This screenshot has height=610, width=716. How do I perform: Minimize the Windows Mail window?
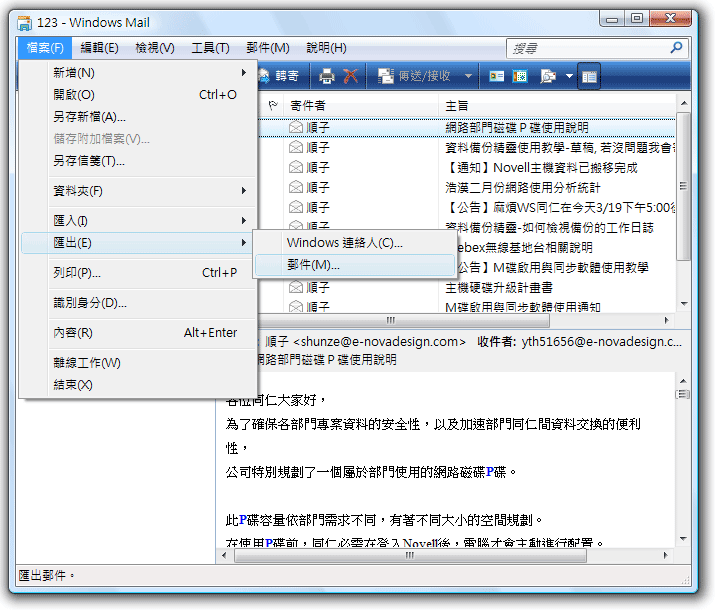(612, 19)
